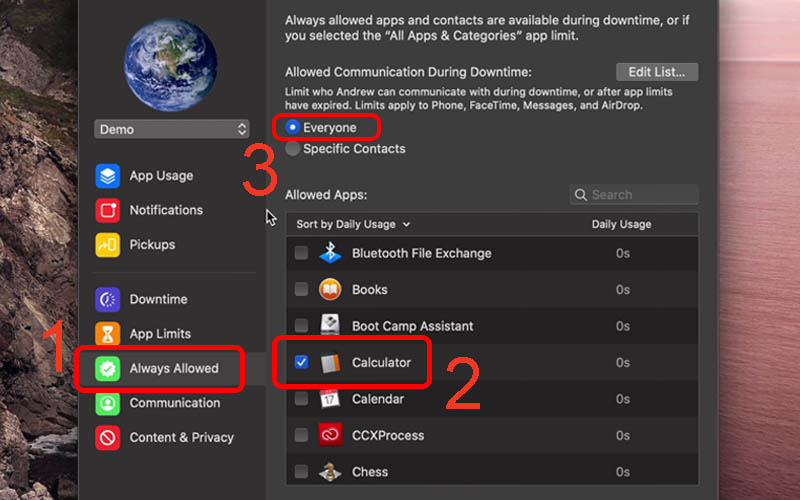The image size is (800, 500).
Task: Tick the Bluetooth File Exchange checkbox
Action: [x=301, y=254]
